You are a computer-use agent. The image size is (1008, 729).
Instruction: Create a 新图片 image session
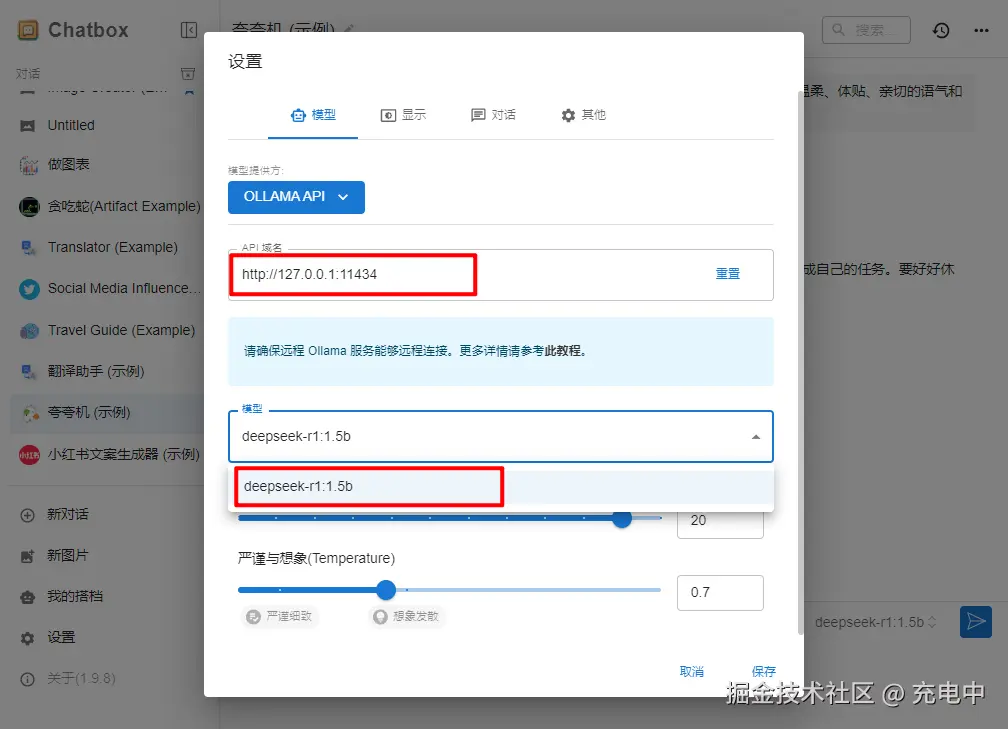[106, 555]
